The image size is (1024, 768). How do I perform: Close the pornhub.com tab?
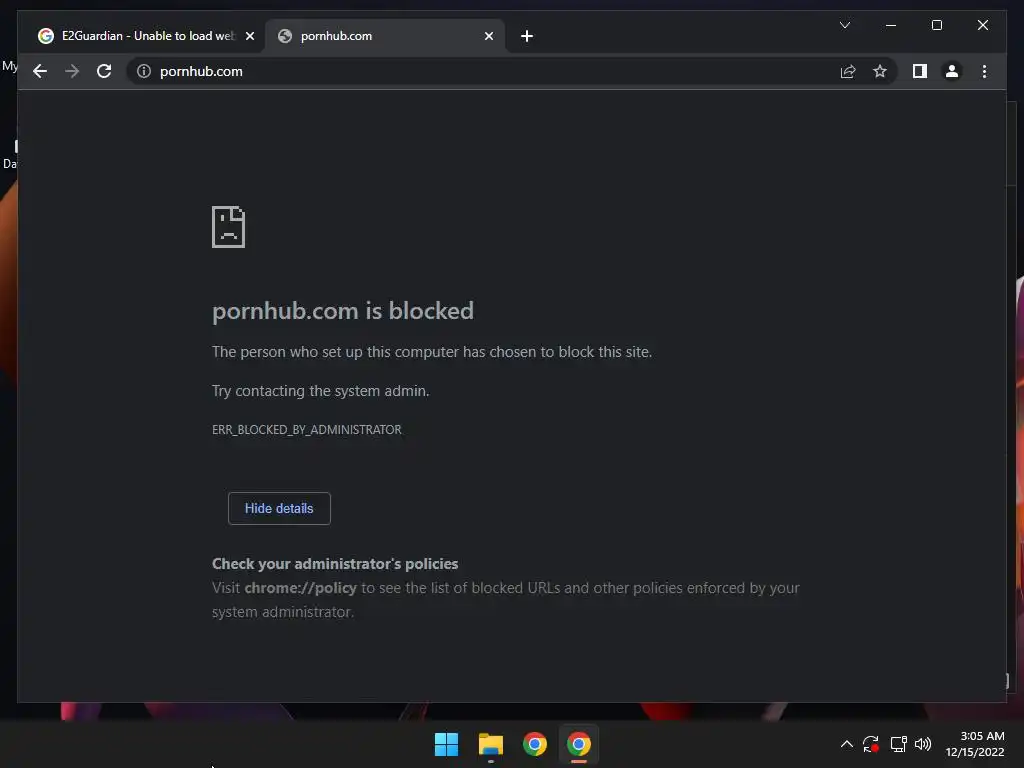point(488,36)
